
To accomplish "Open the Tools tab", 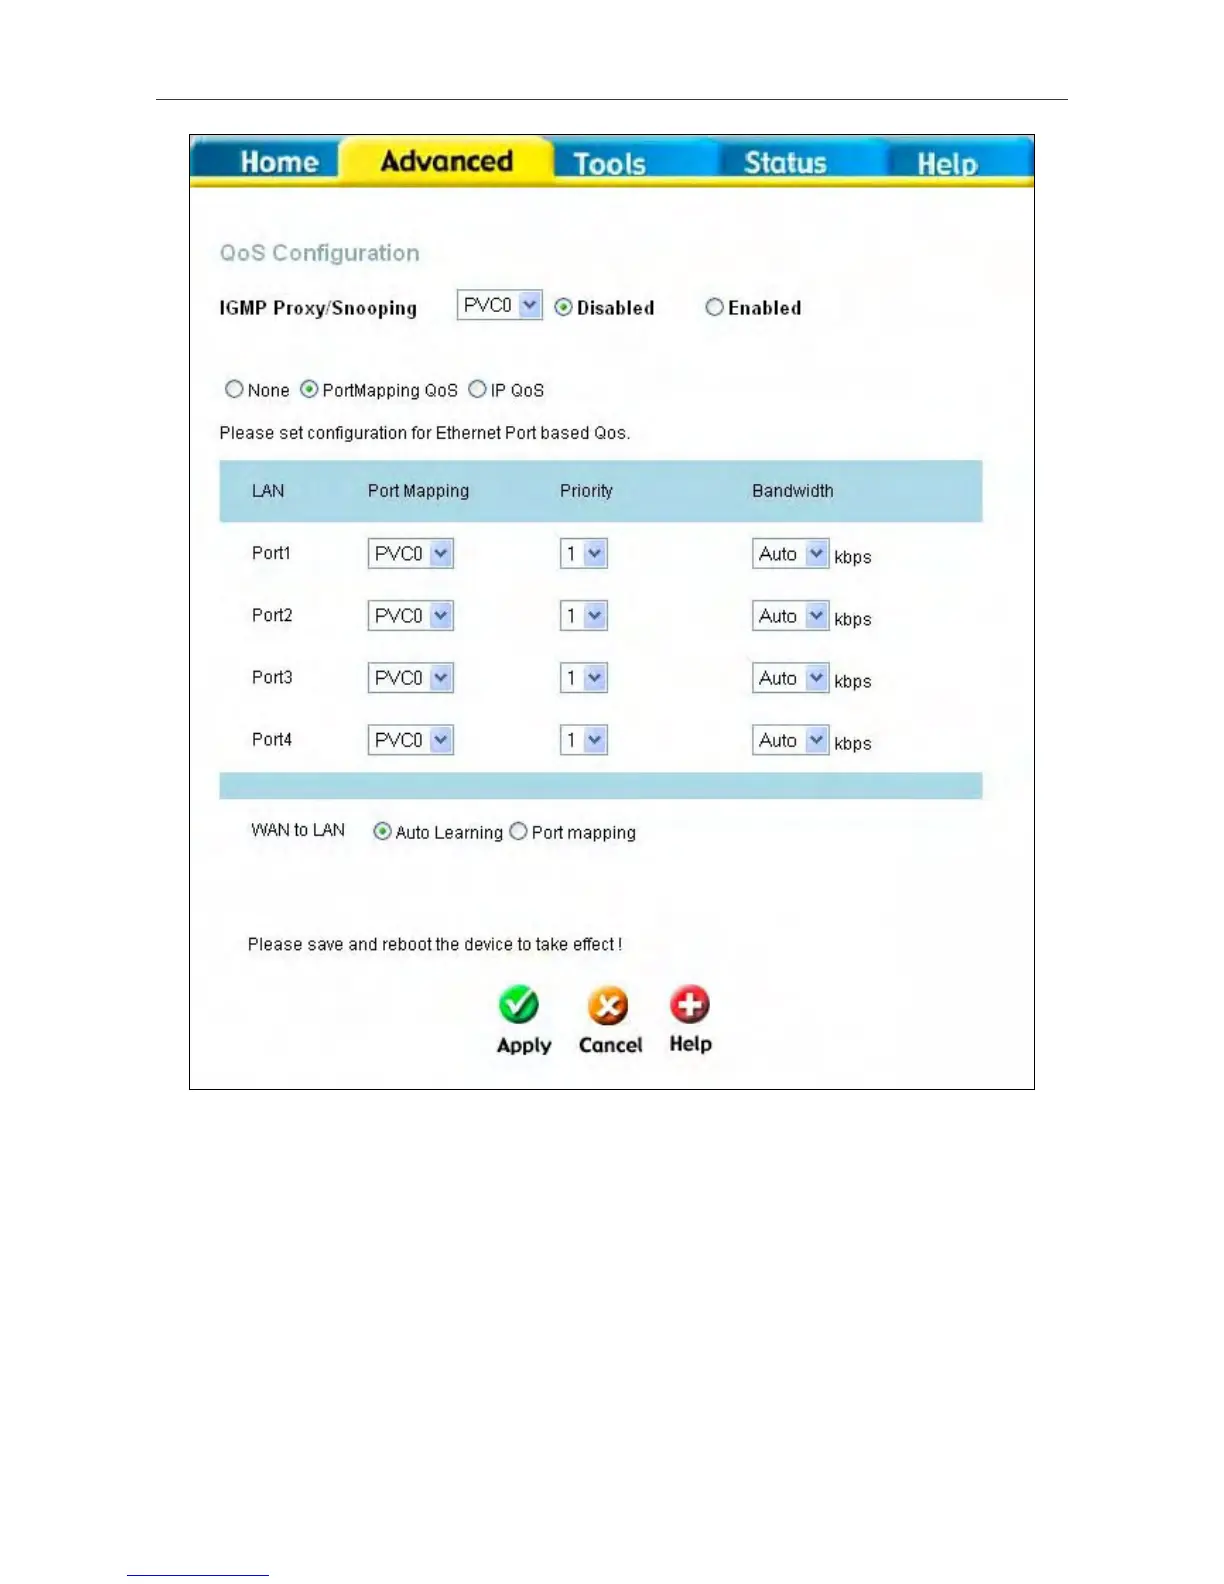I will coord(609,163).
